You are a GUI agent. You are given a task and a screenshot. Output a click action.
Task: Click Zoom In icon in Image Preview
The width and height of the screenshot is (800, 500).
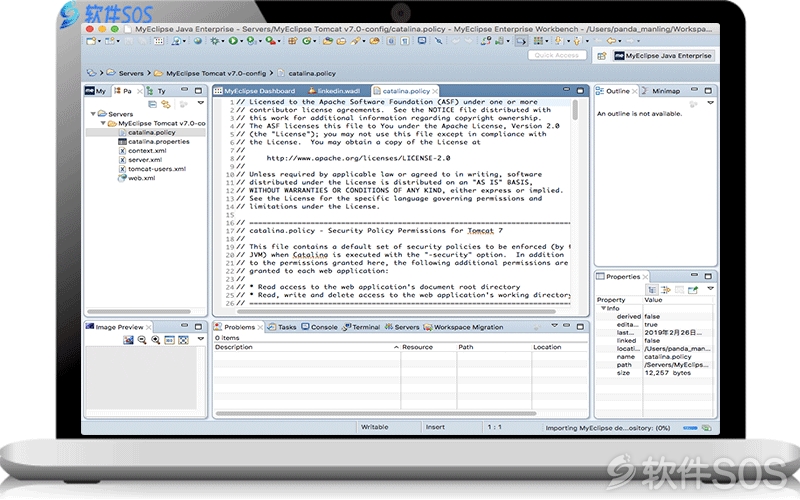coord(156,340)
